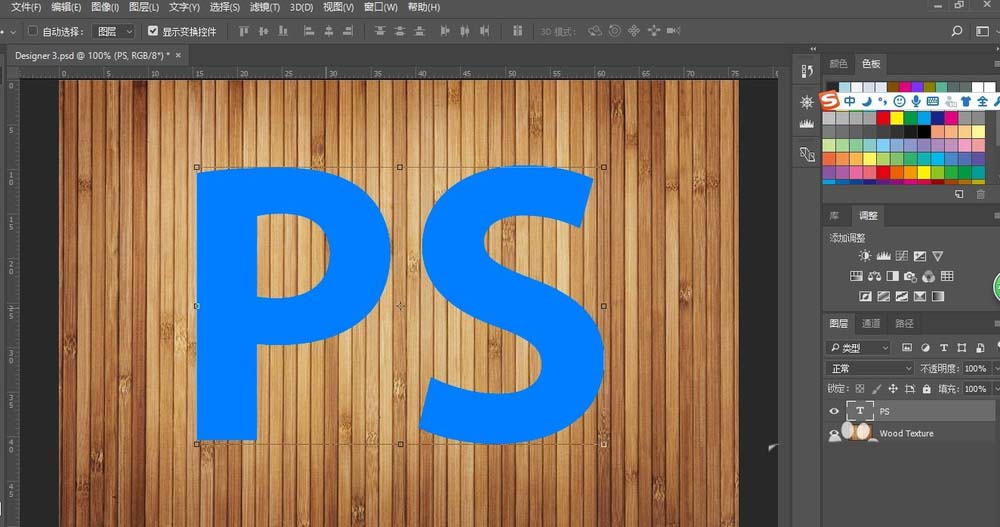Open the 窗口(W) menu
The image size is (1000, 527).
click(x=381, y=7)
